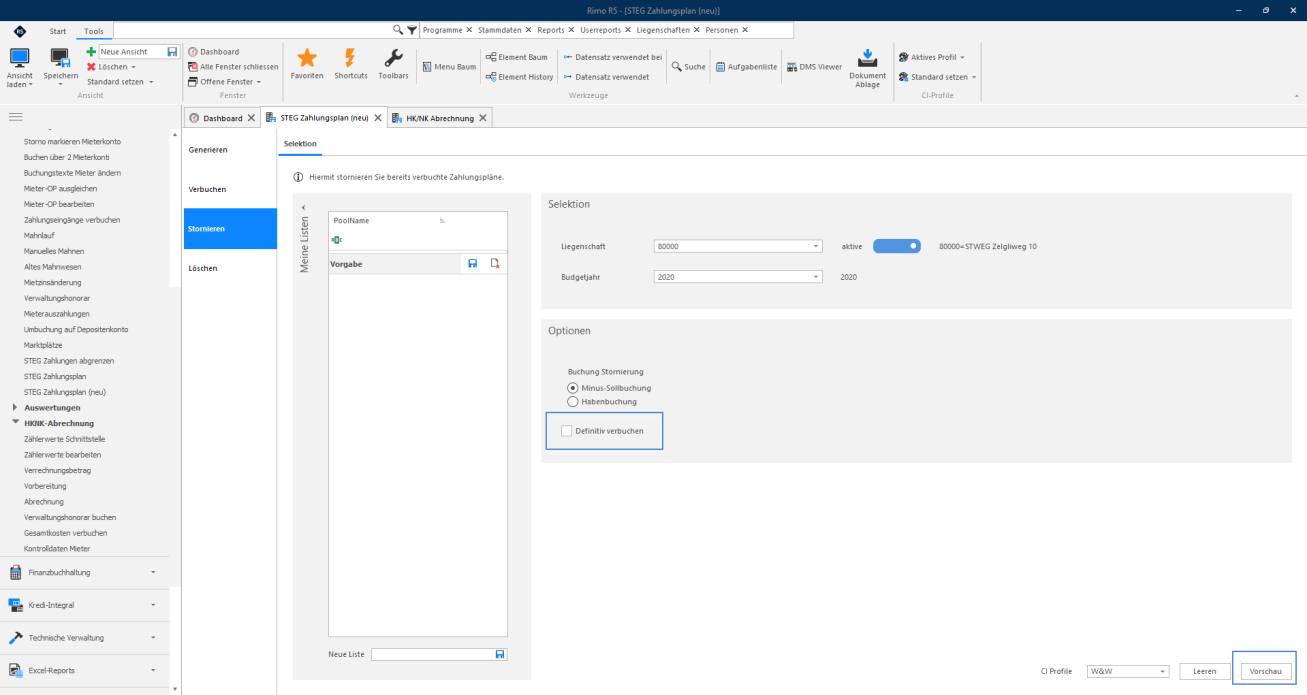Click the Vorschau button
This screenshot has width=1307, height=695.
click(1265, 671)
